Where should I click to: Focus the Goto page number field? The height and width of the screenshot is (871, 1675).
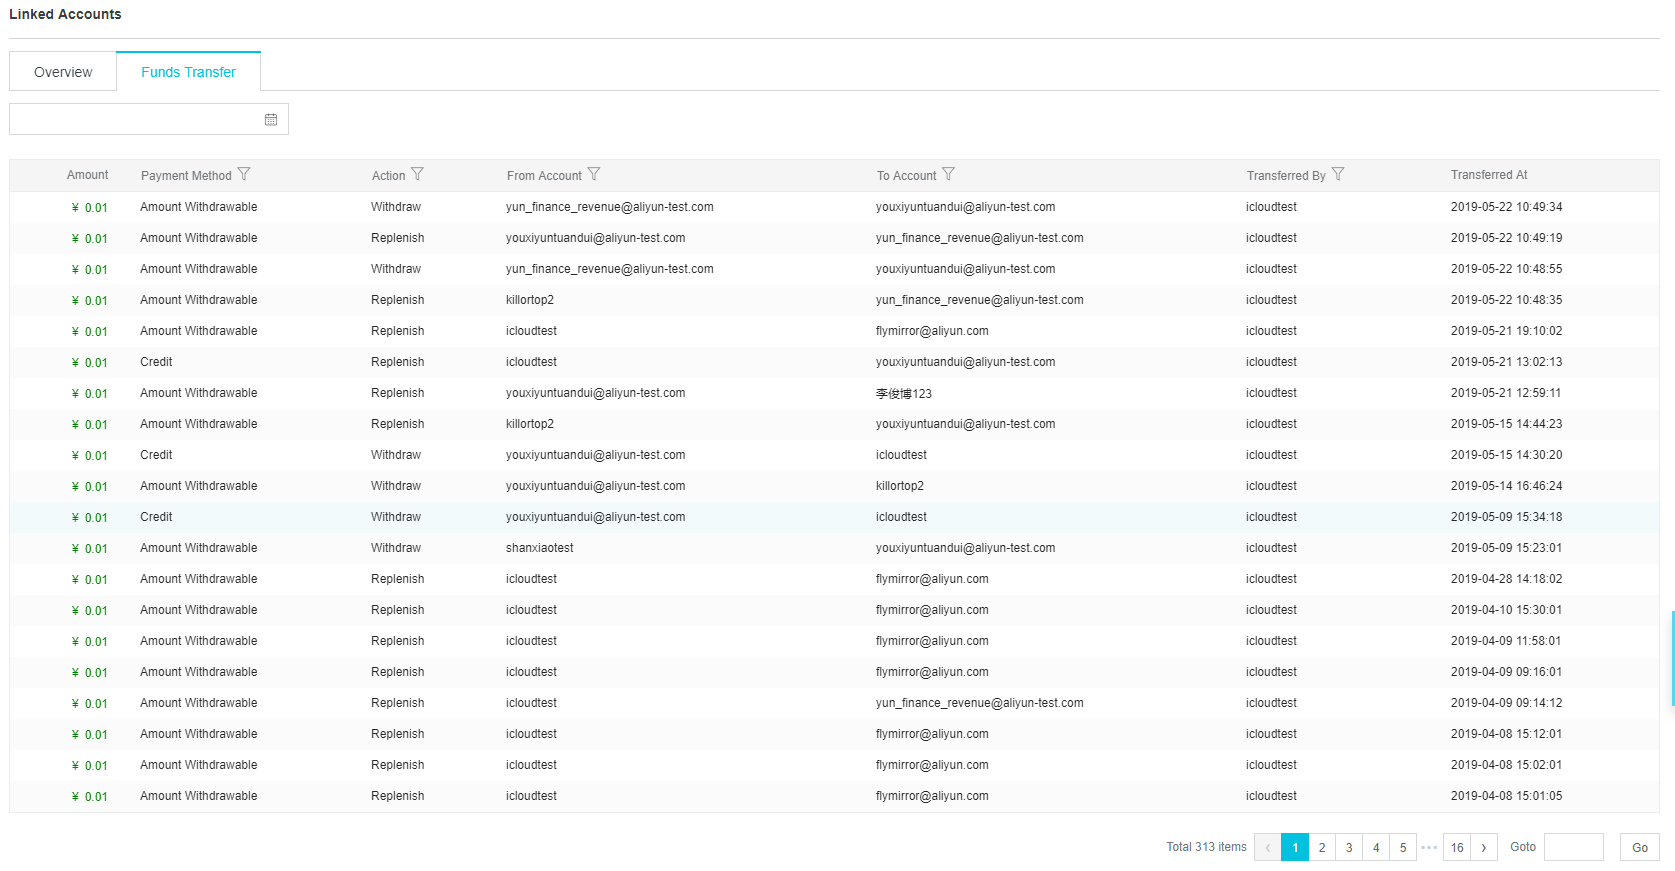pos(1574,847)
